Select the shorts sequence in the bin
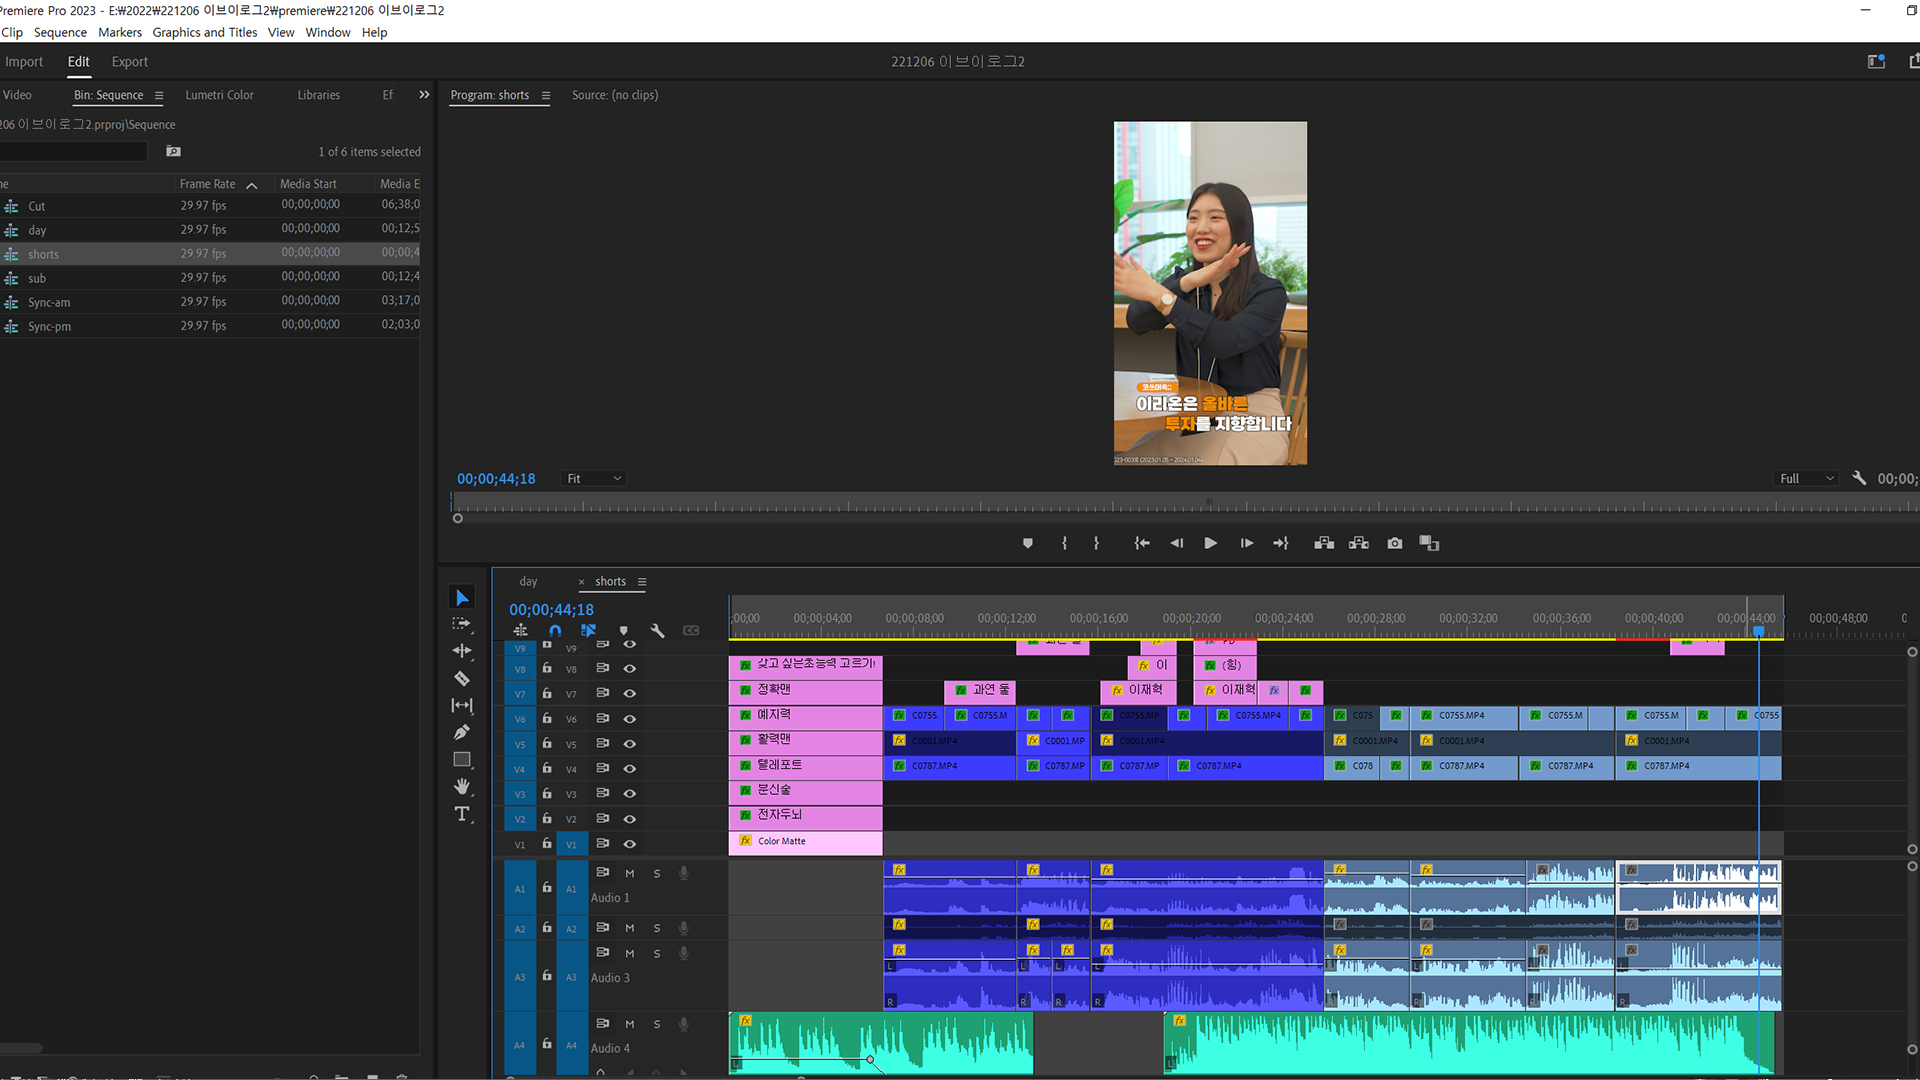The height and width of the screenshot is (1080, 1920). coord(43,254)
